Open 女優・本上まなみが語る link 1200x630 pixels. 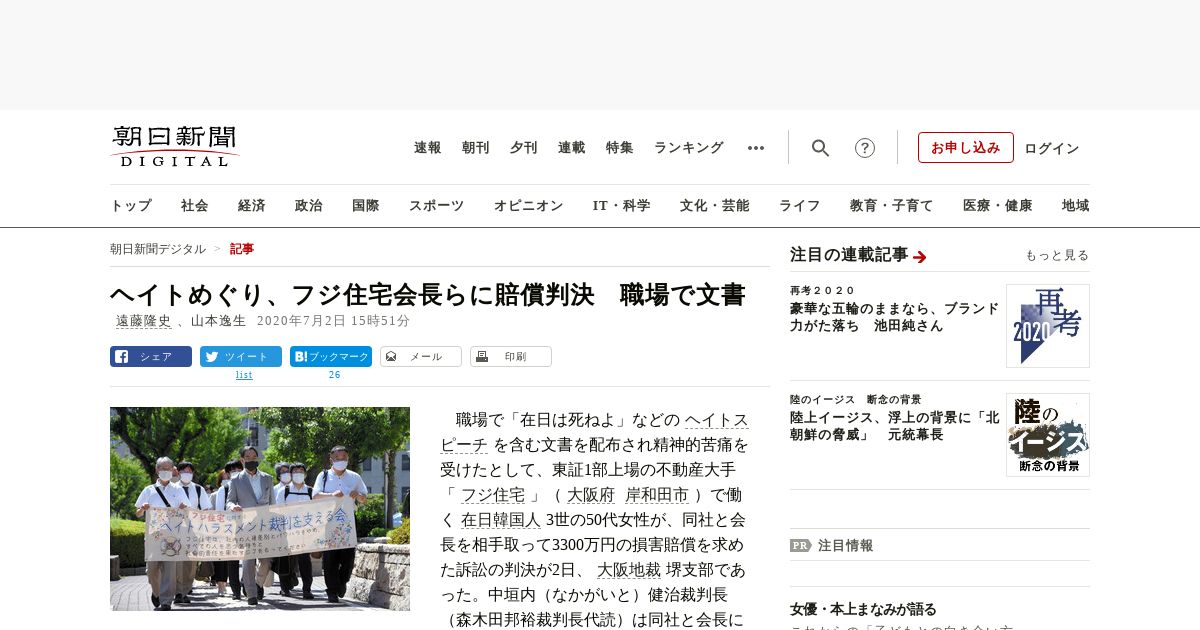[863, 609]
